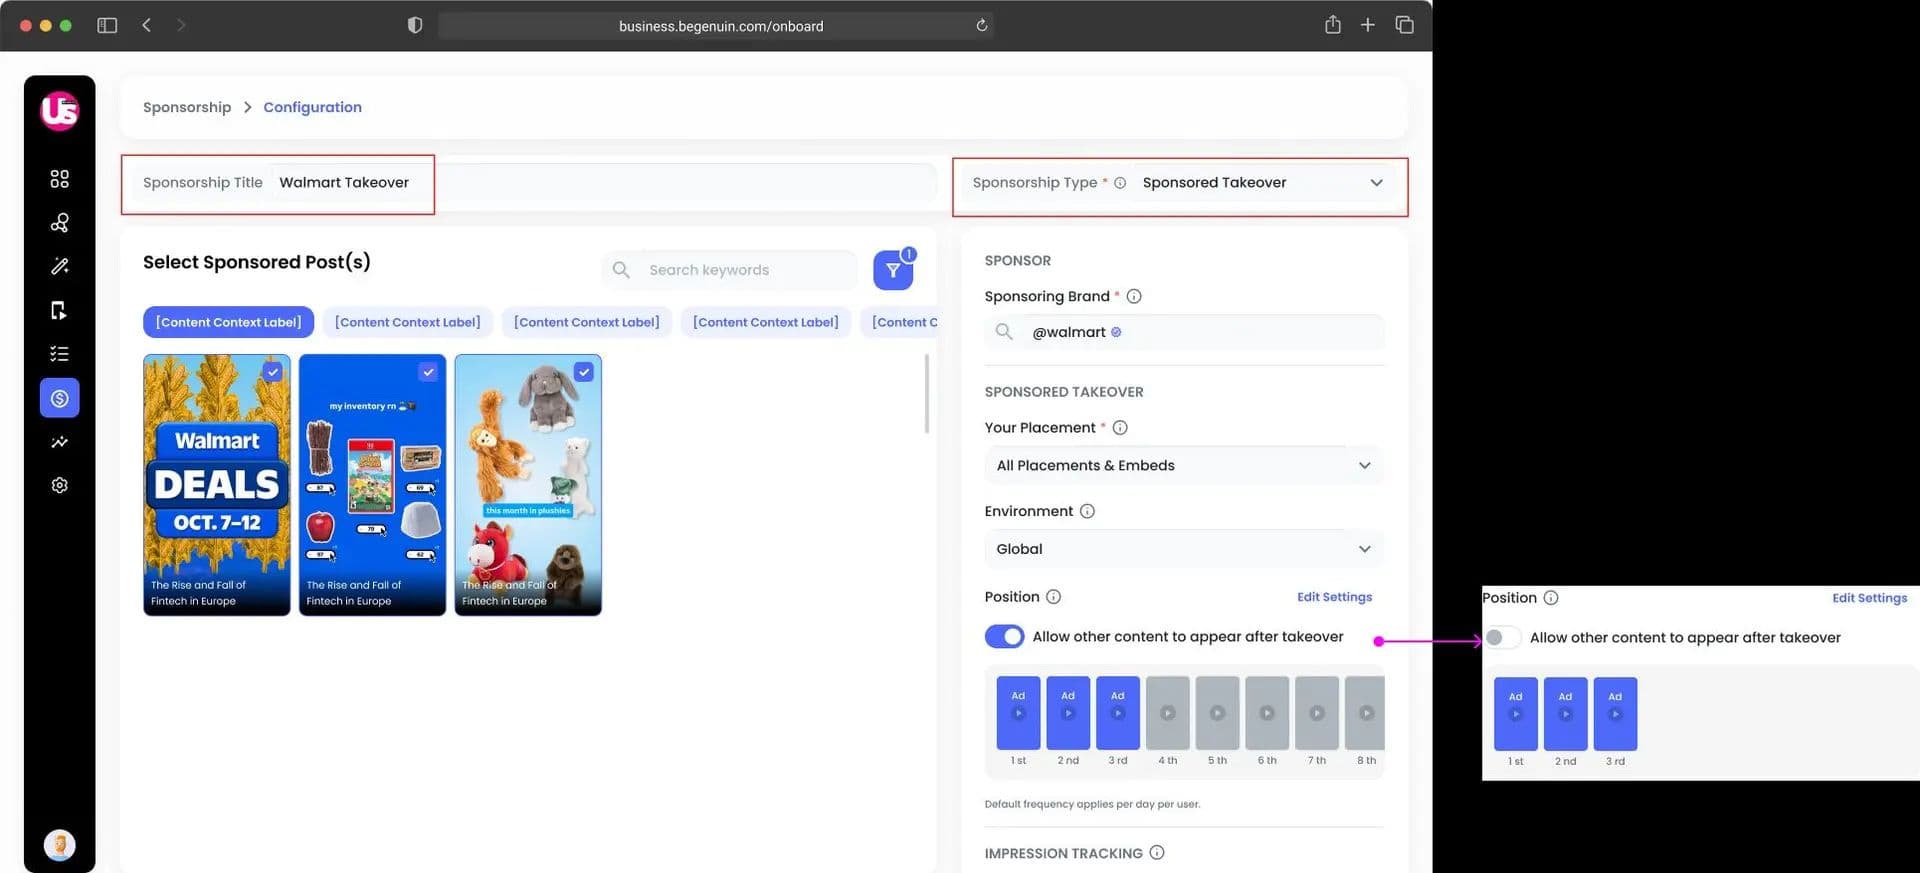1920x873 pixels.
Task: Click the Sponsorship breadcrumb link
Action: 187,107
